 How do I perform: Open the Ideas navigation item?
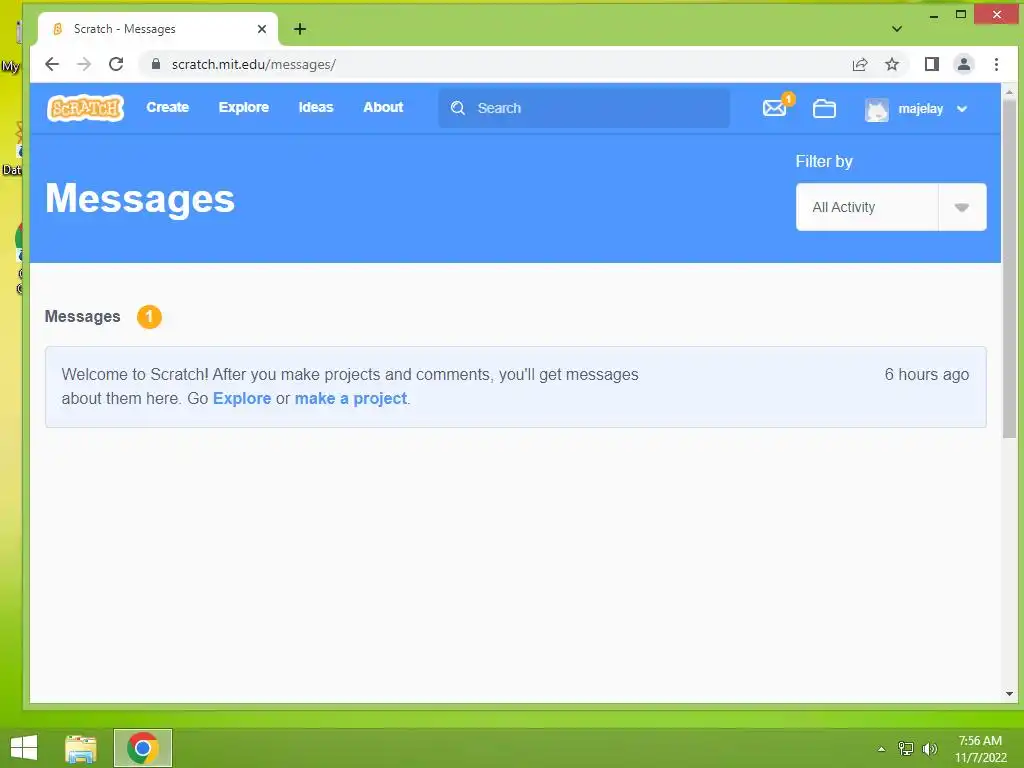click(x=316, y=107)
